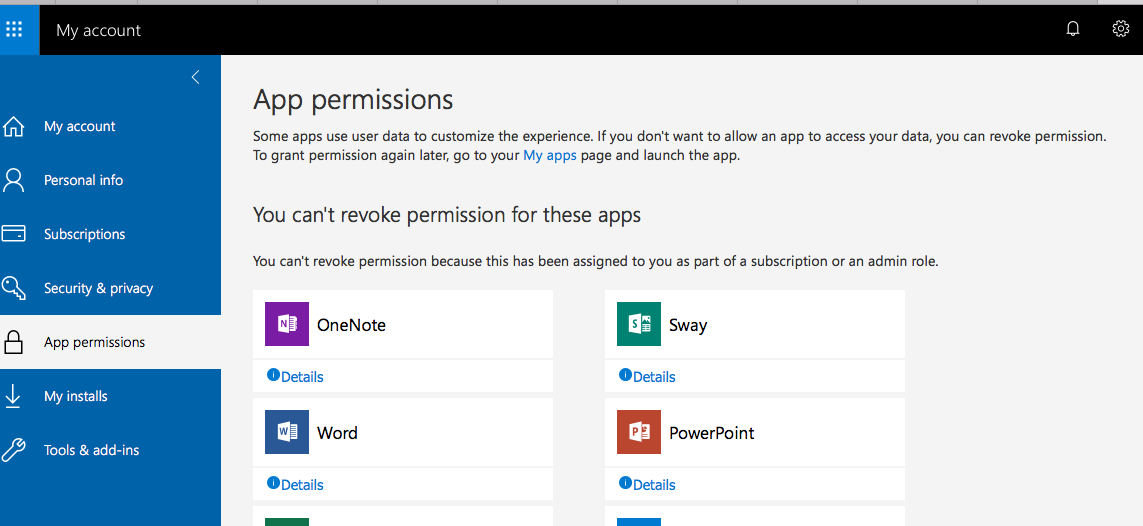Click the person icon beside Personal info
1143x526 pixels.
[x=14, y=180]
